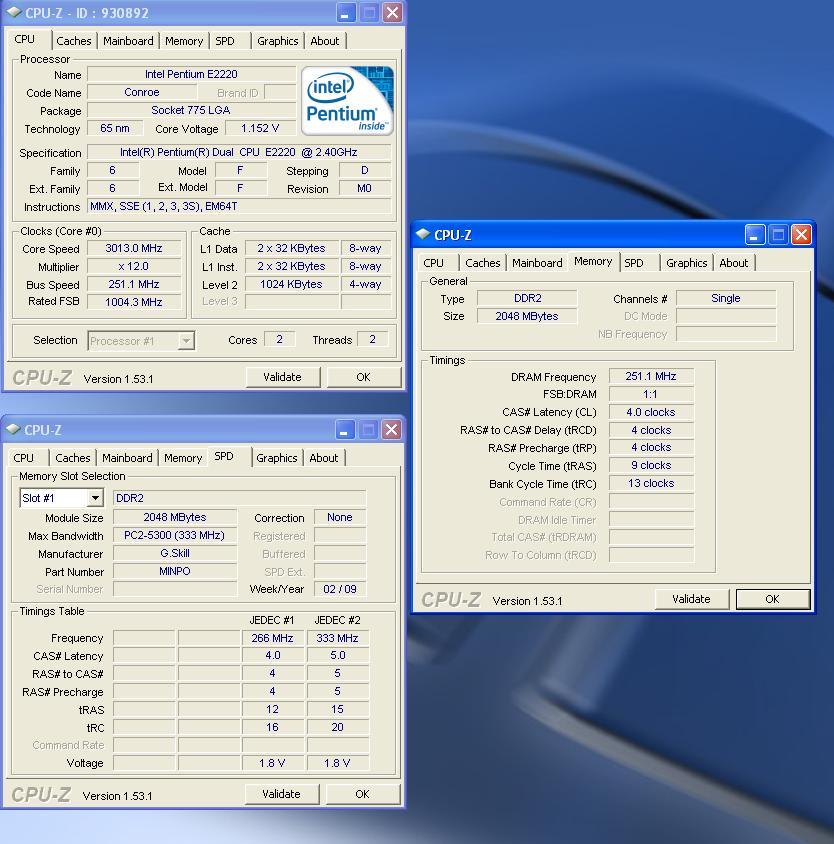Click OK in the Memory window
This screenshot has width=834, height=844.
click(x=773, y=599)
